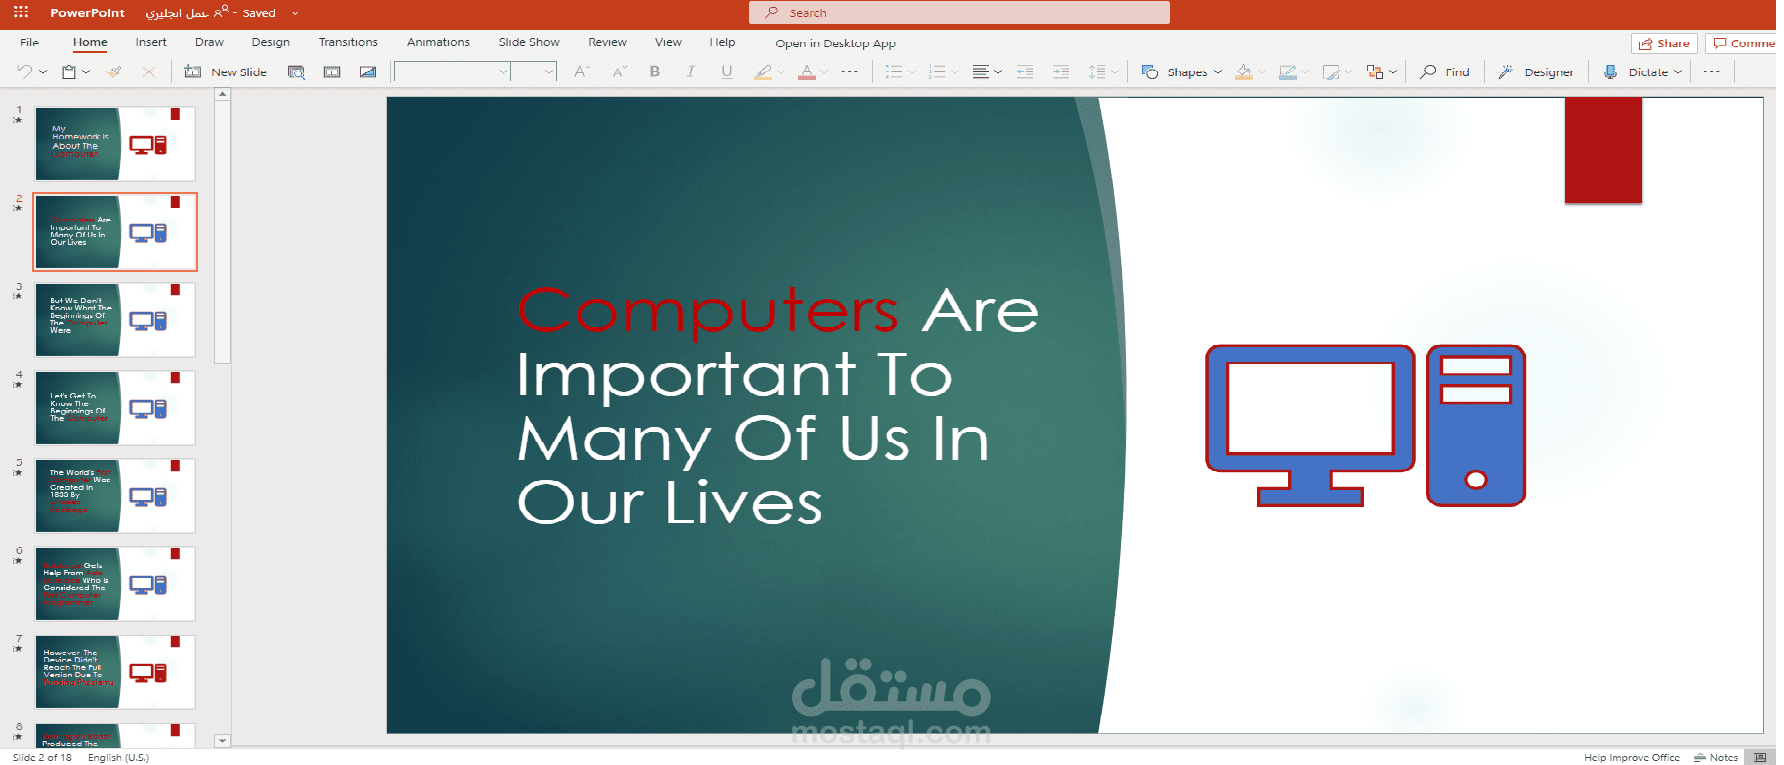Switch to the Design tab
Image resolution: width=1784 pixels, height=765 pixels.
click(270, 42)
